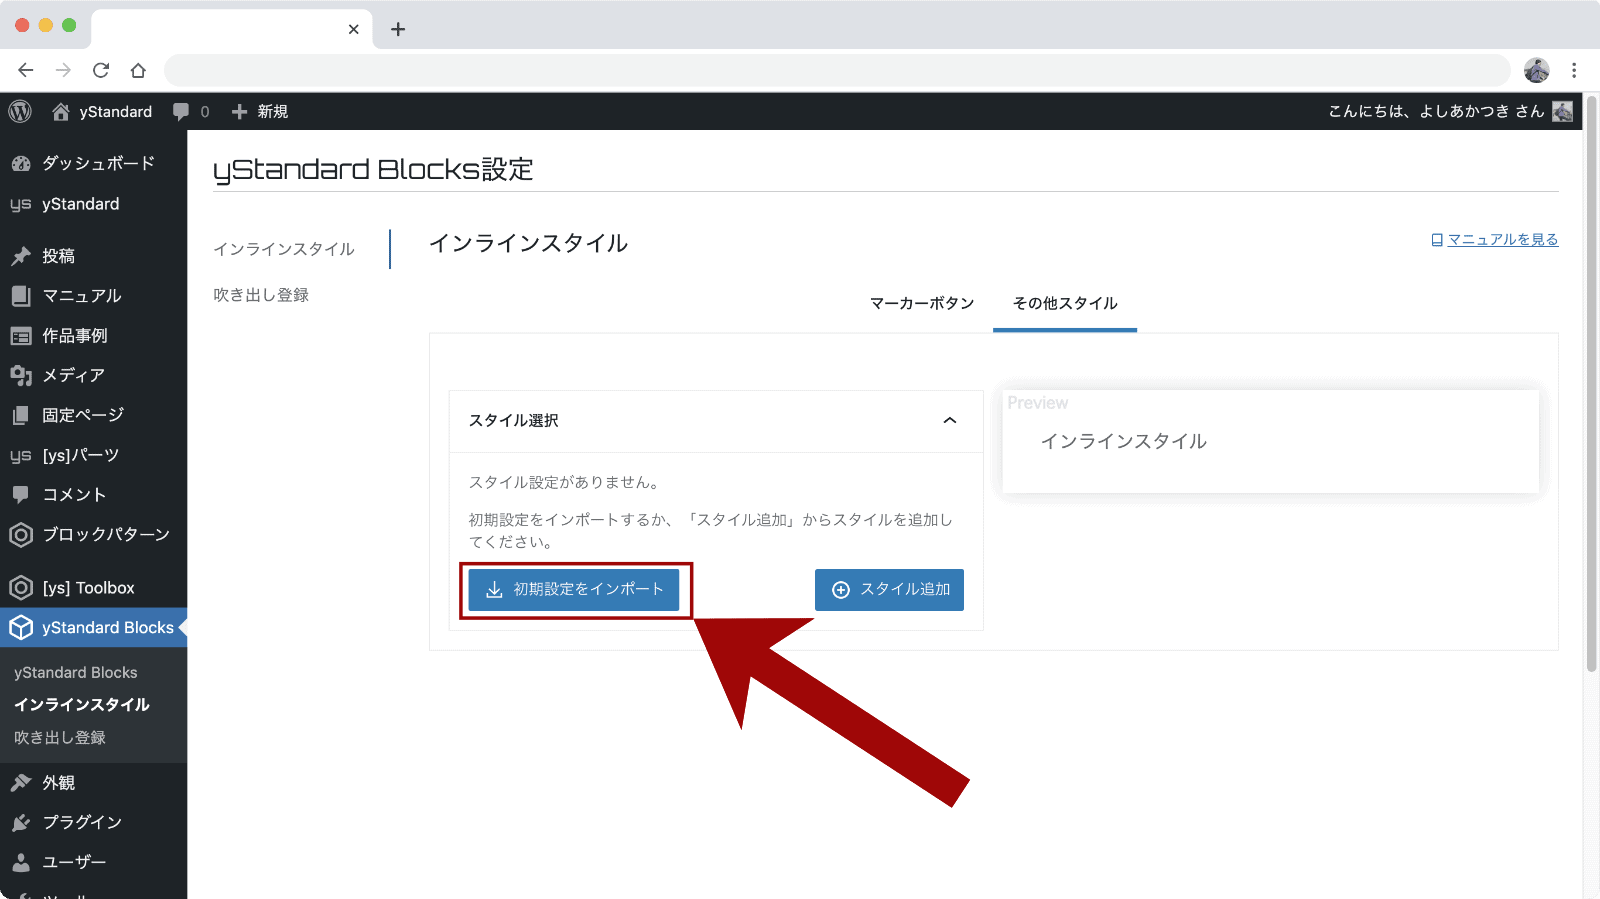This screenshot has height=899, width=1600.
Task: Select yStandard Blocks submenu entry
Action: coord(76,673)
